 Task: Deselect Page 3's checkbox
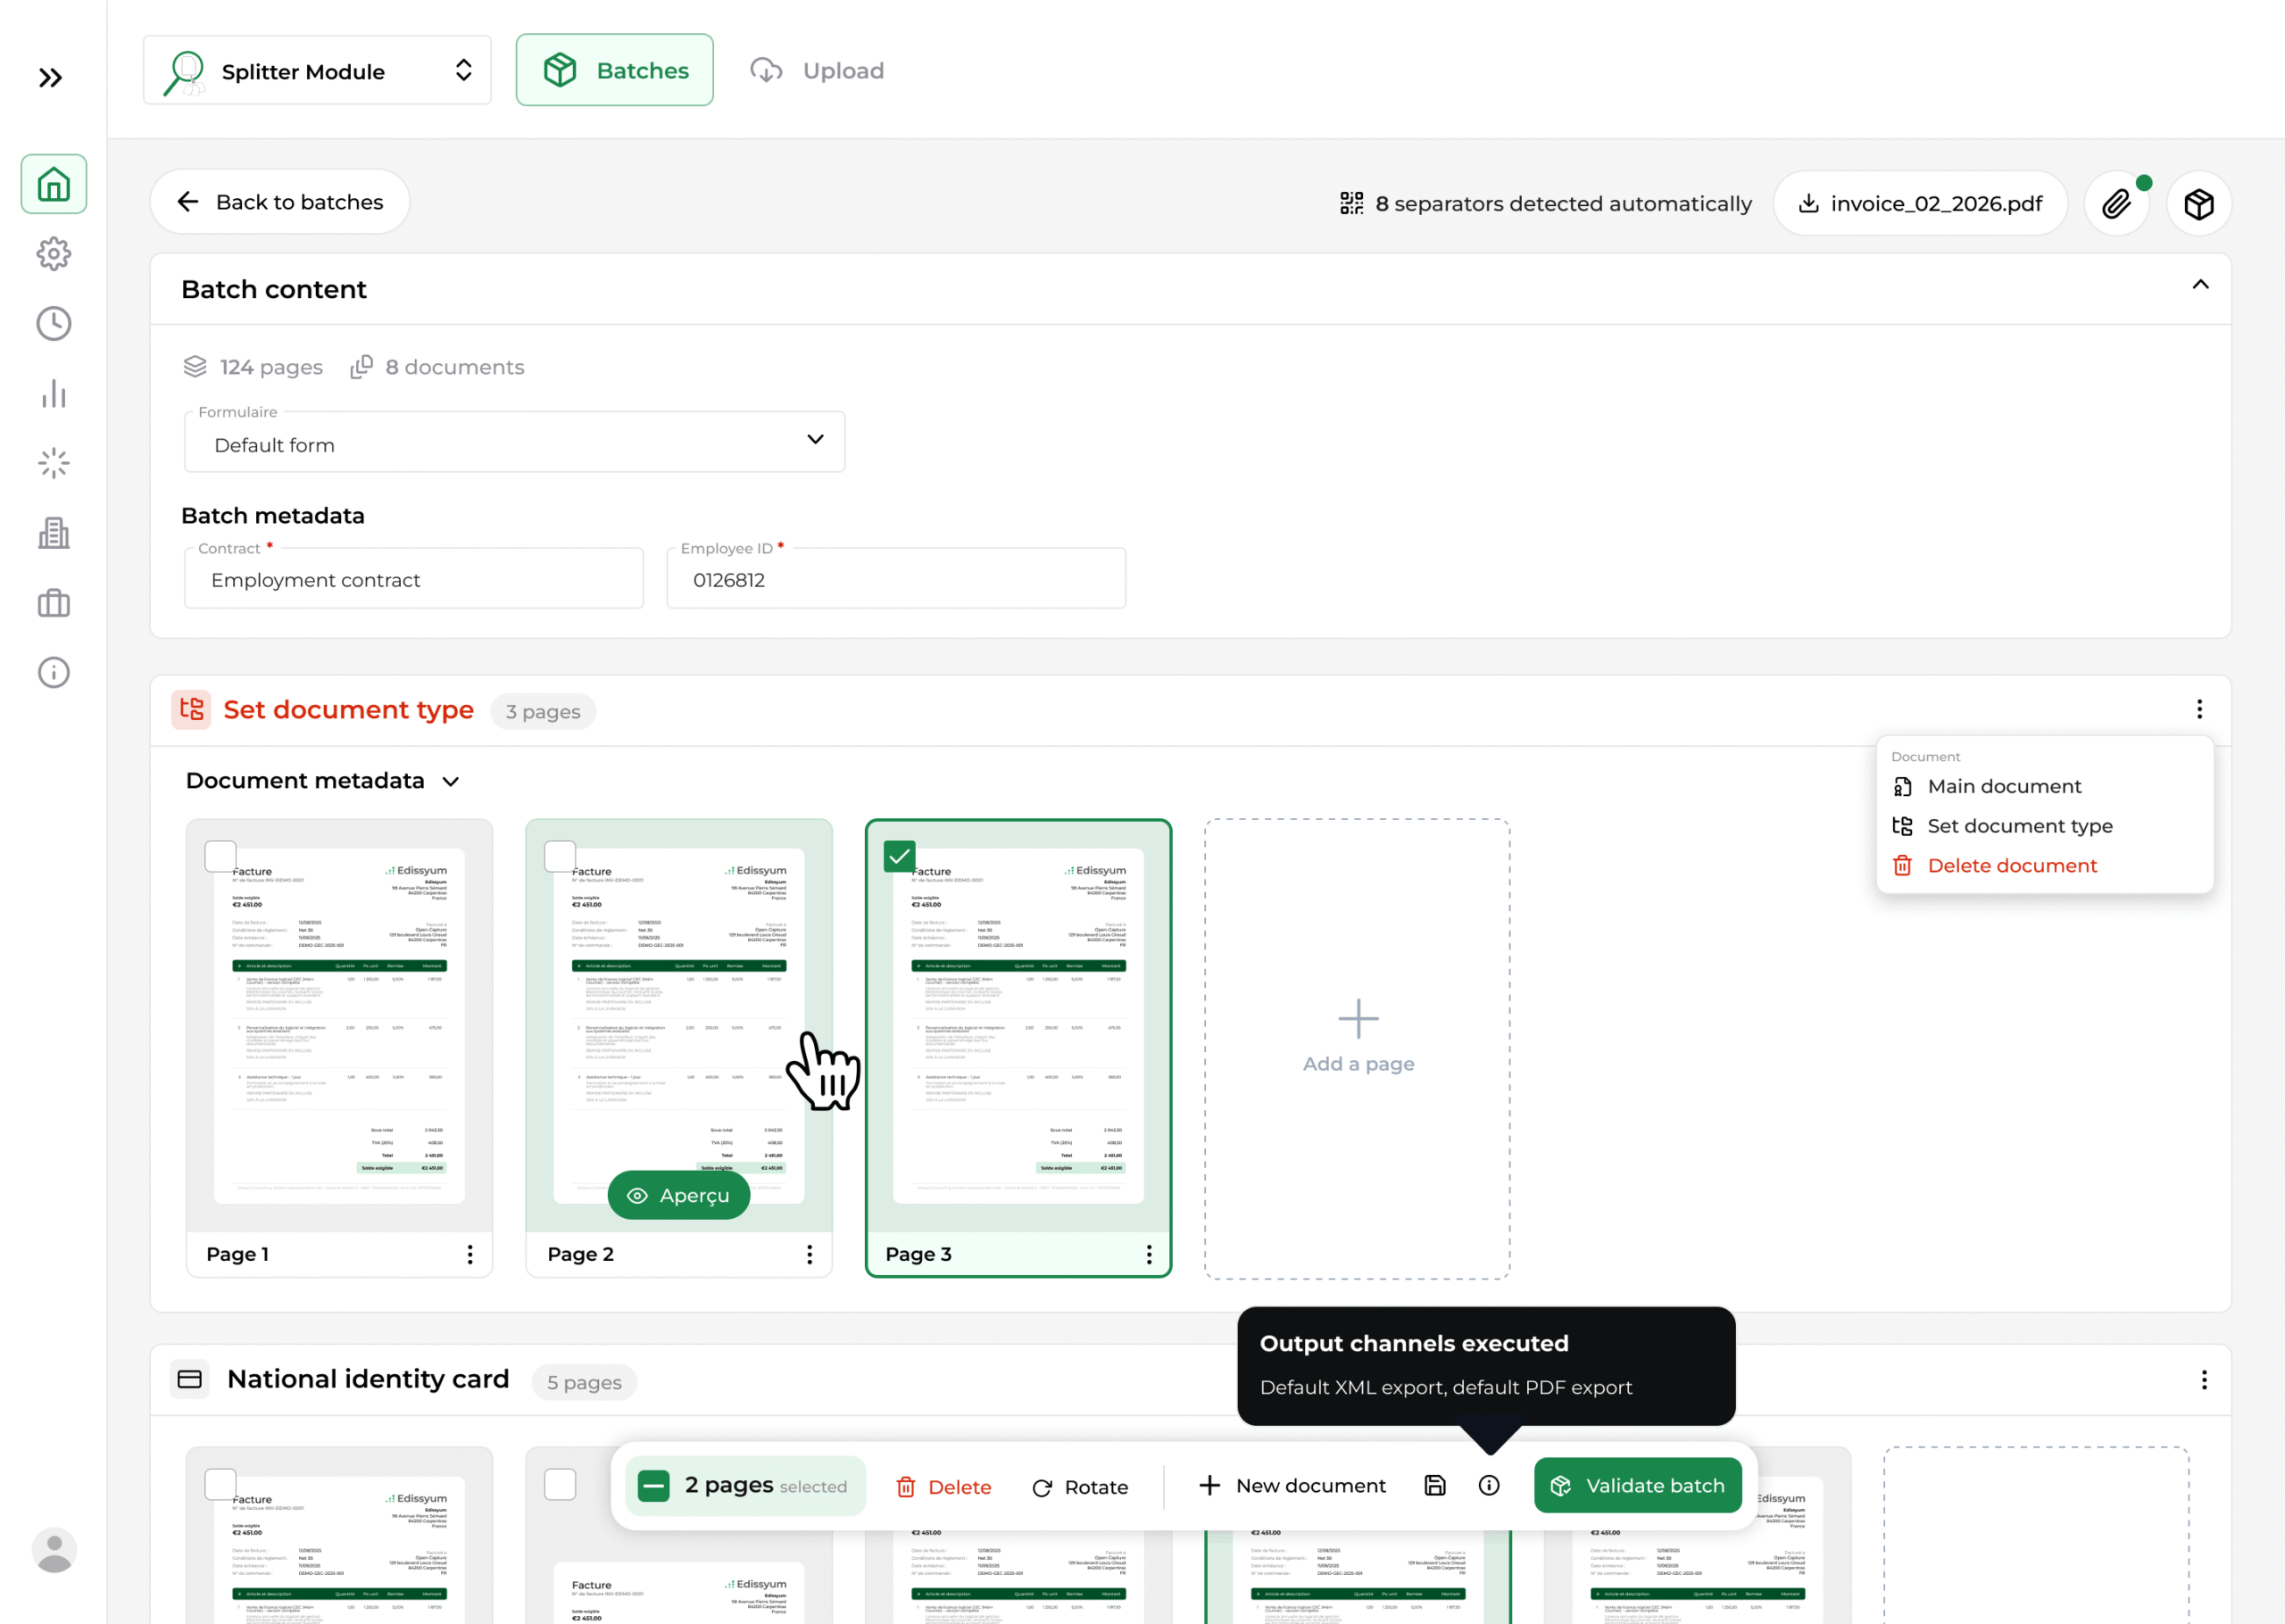898,855
